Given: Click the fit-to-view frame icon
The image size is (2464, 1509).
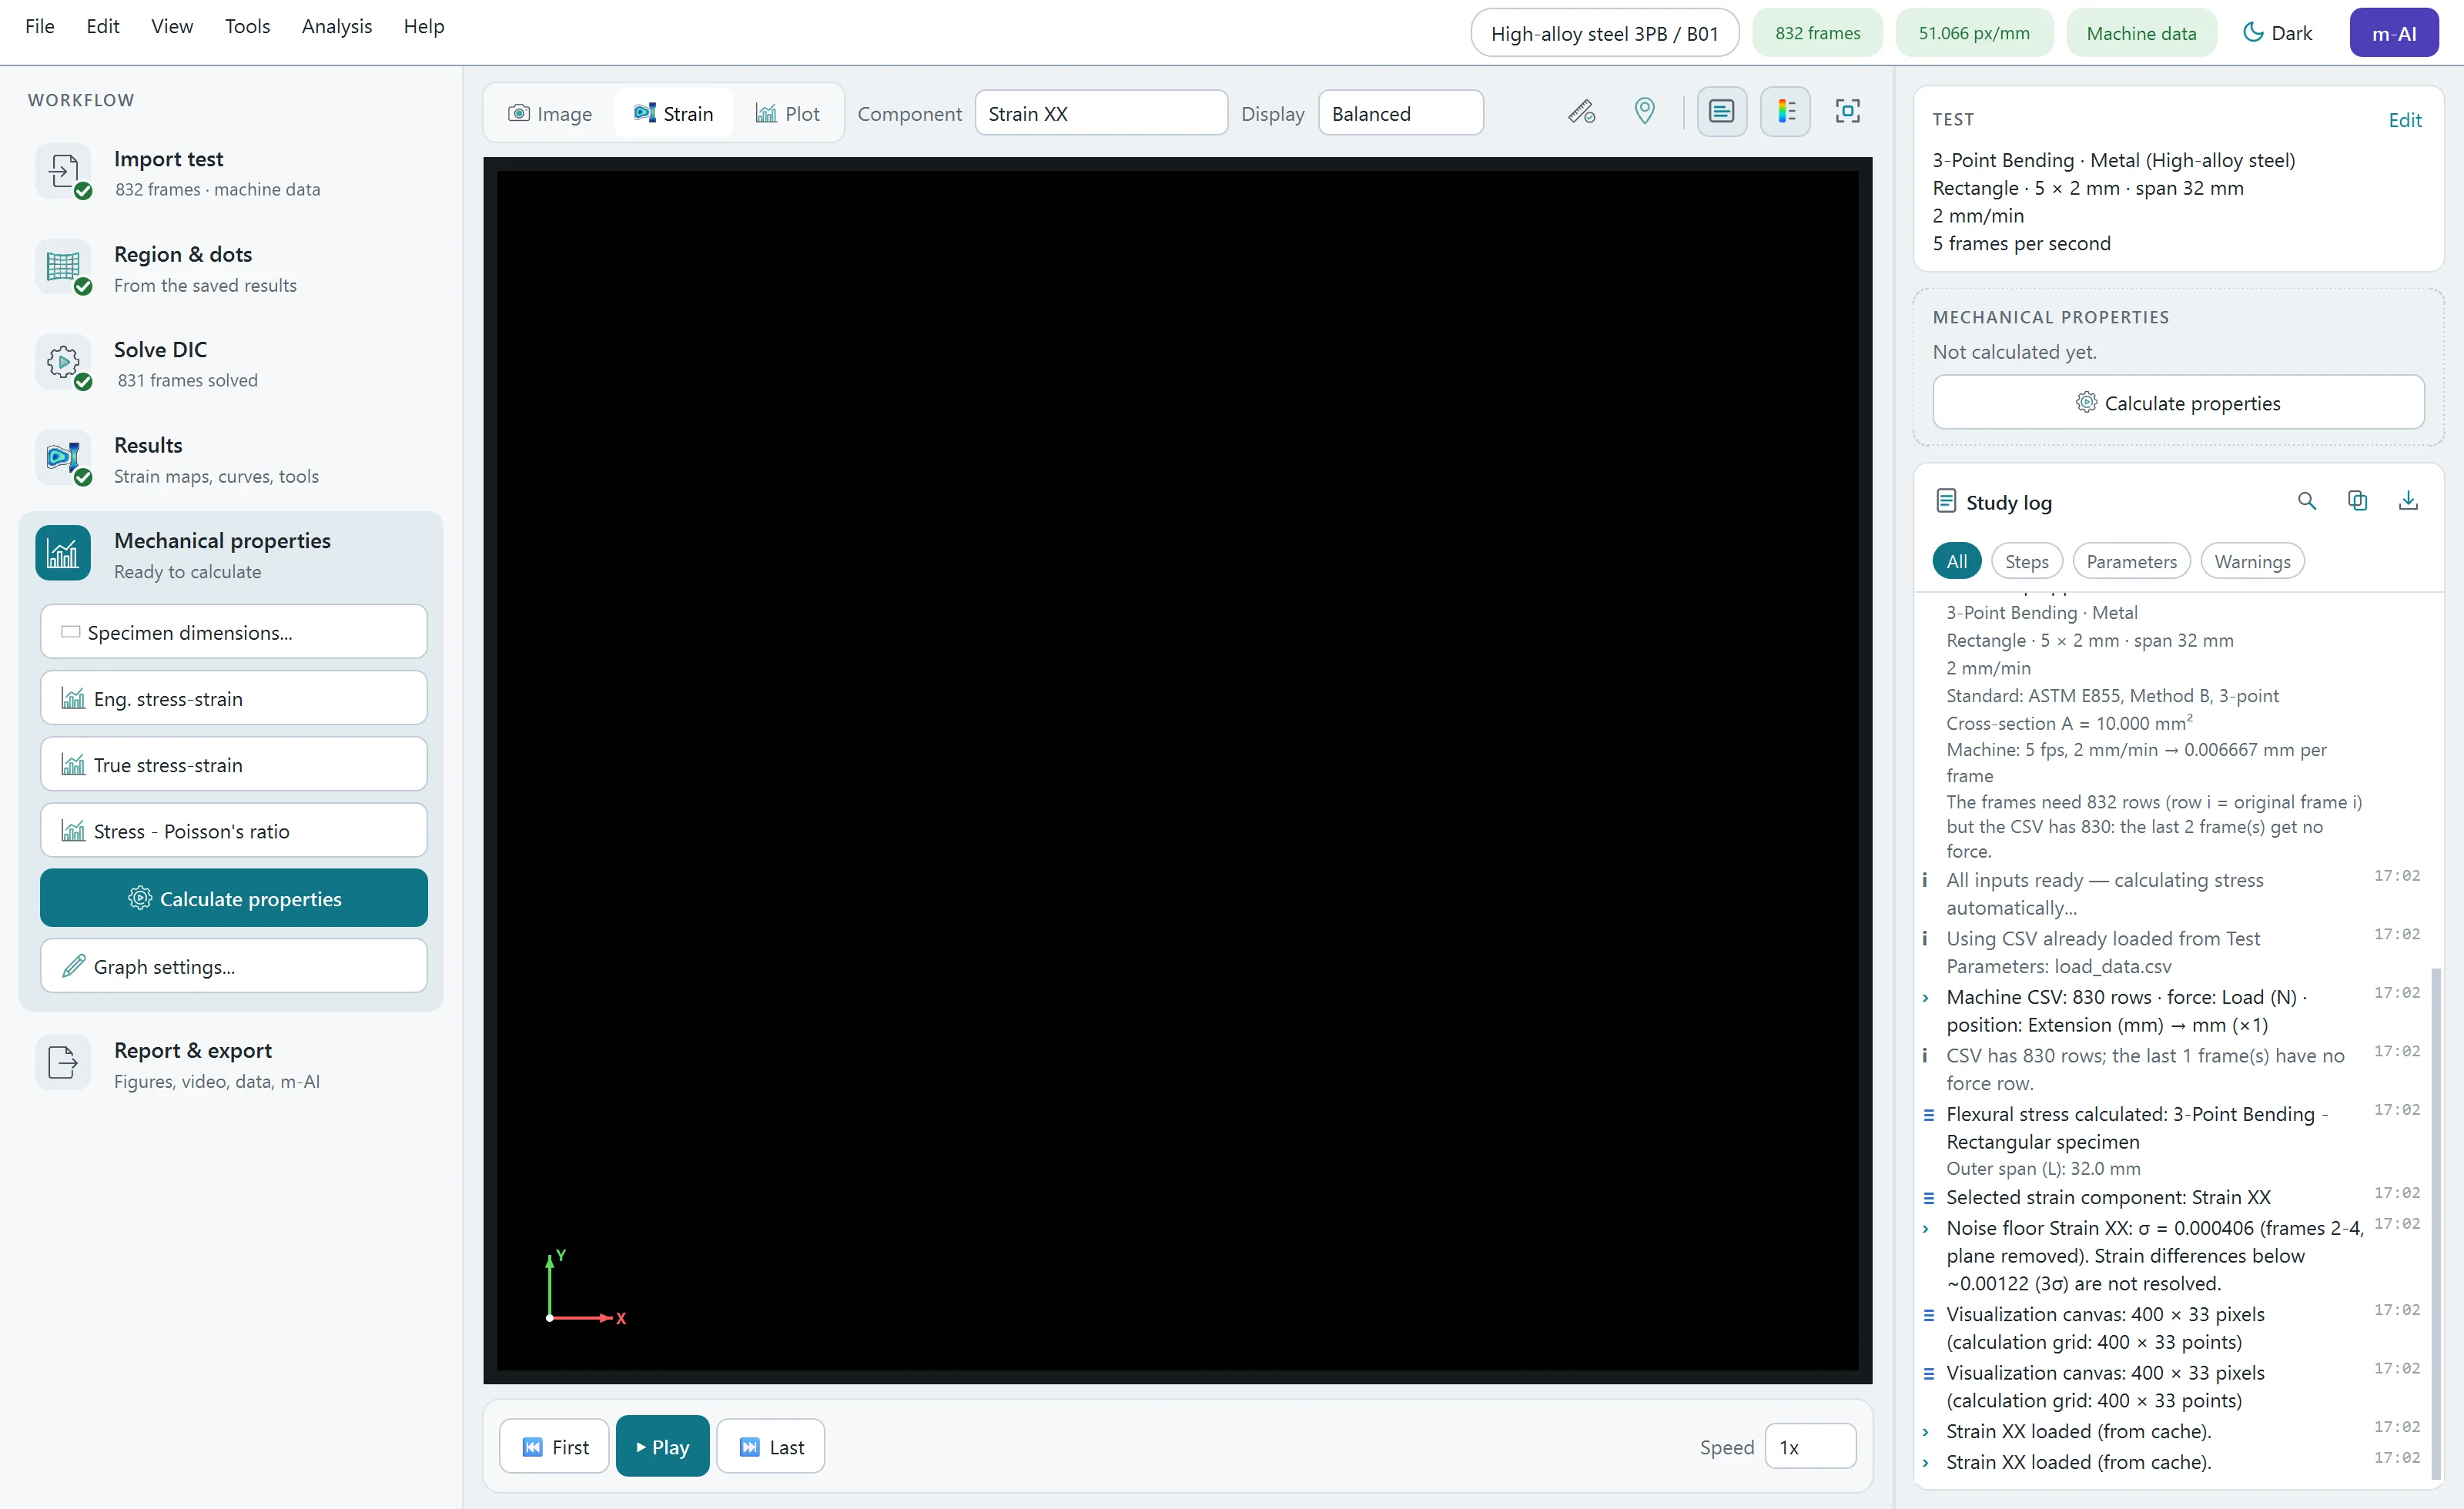Looking at the screenshot, I should pyautogui.click(x=1847, y=112).
